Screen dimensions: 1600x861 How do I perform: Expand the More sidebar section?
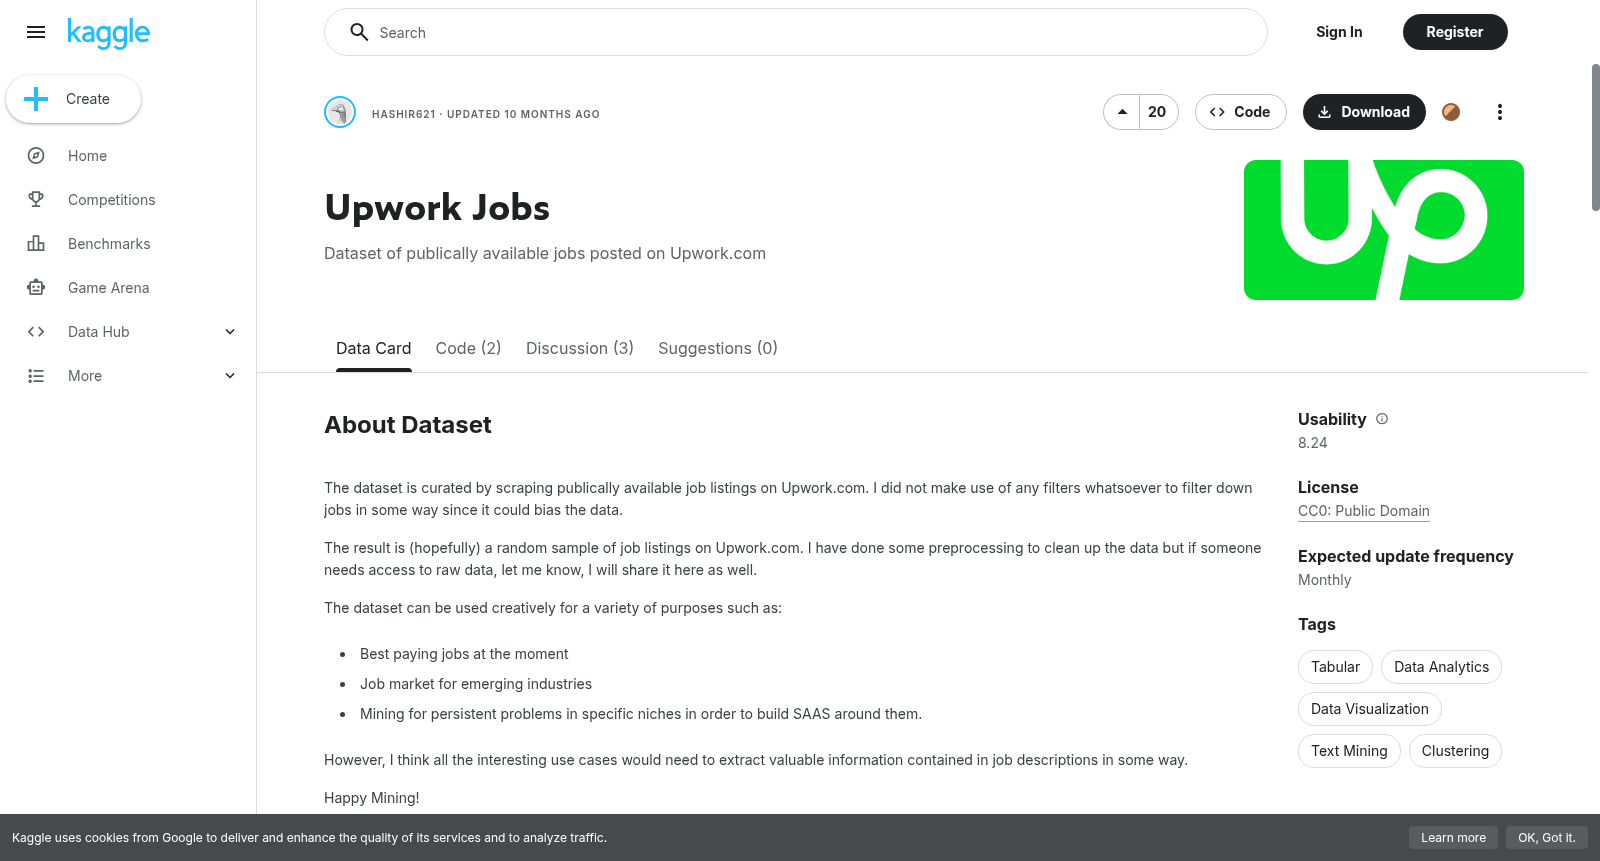coord(128,376)
